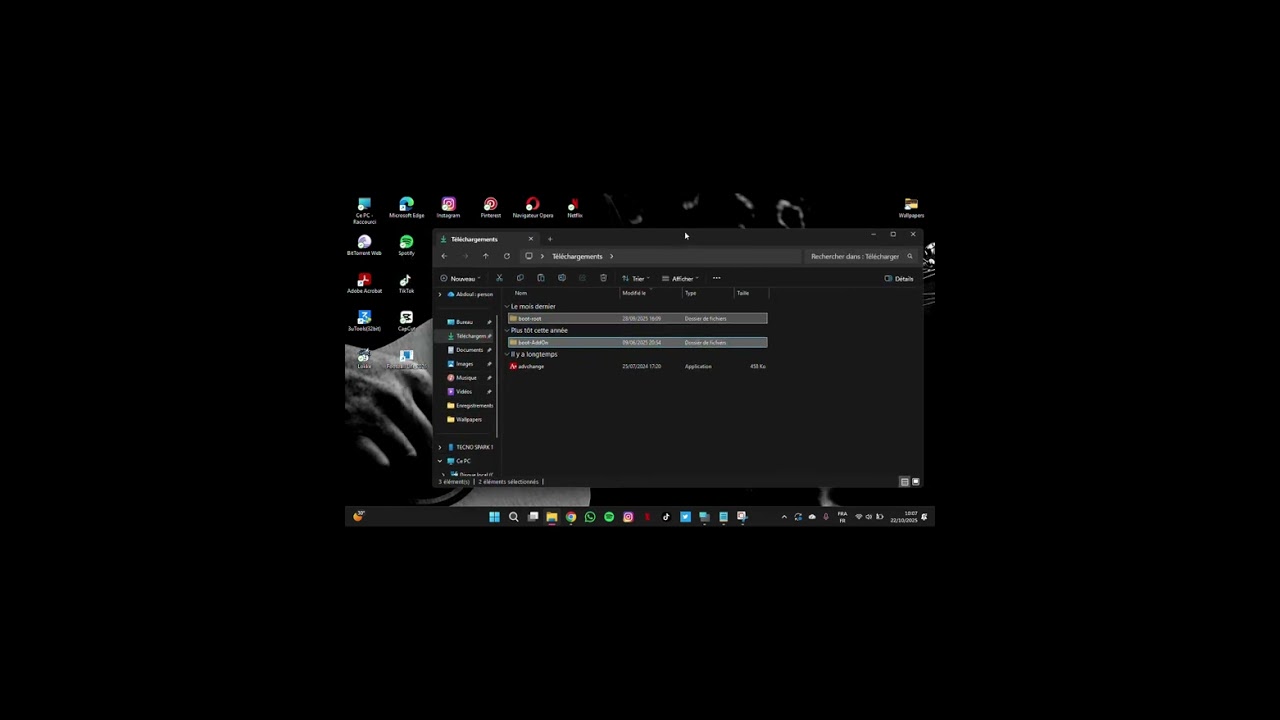Collapse the Il y a longtemps group
This screenshot has width=1280, height=720.
pos(507,354)
